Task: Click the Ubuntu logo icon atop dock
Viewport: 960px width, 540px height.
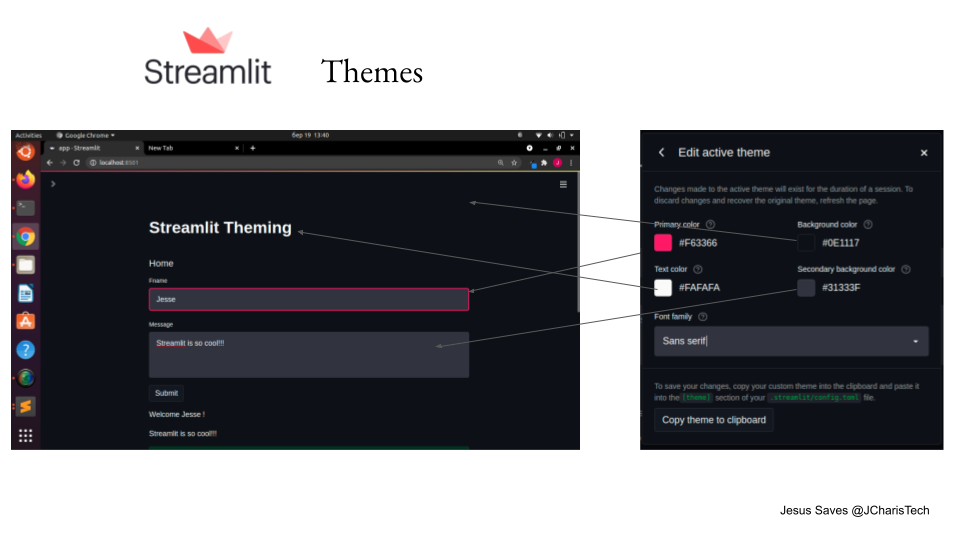Action: [26, 151]
